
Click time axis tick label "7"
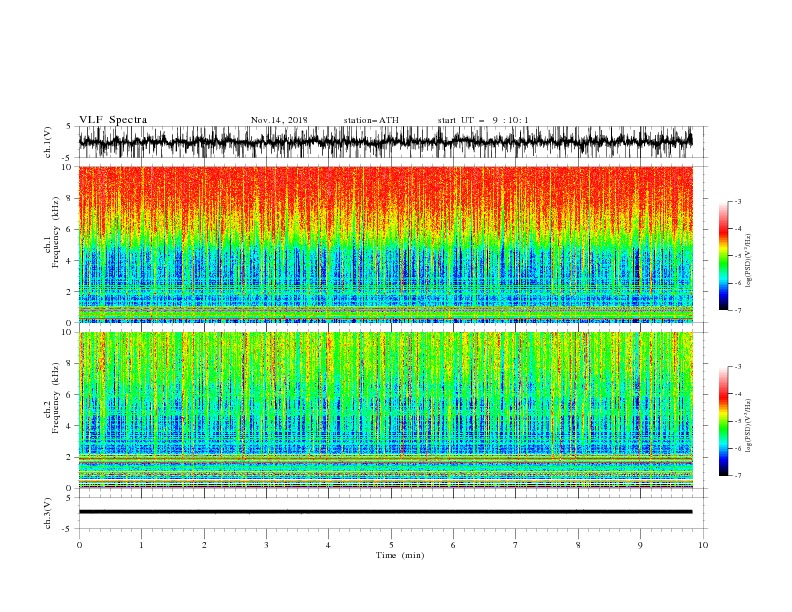click(x=516, y=545)
